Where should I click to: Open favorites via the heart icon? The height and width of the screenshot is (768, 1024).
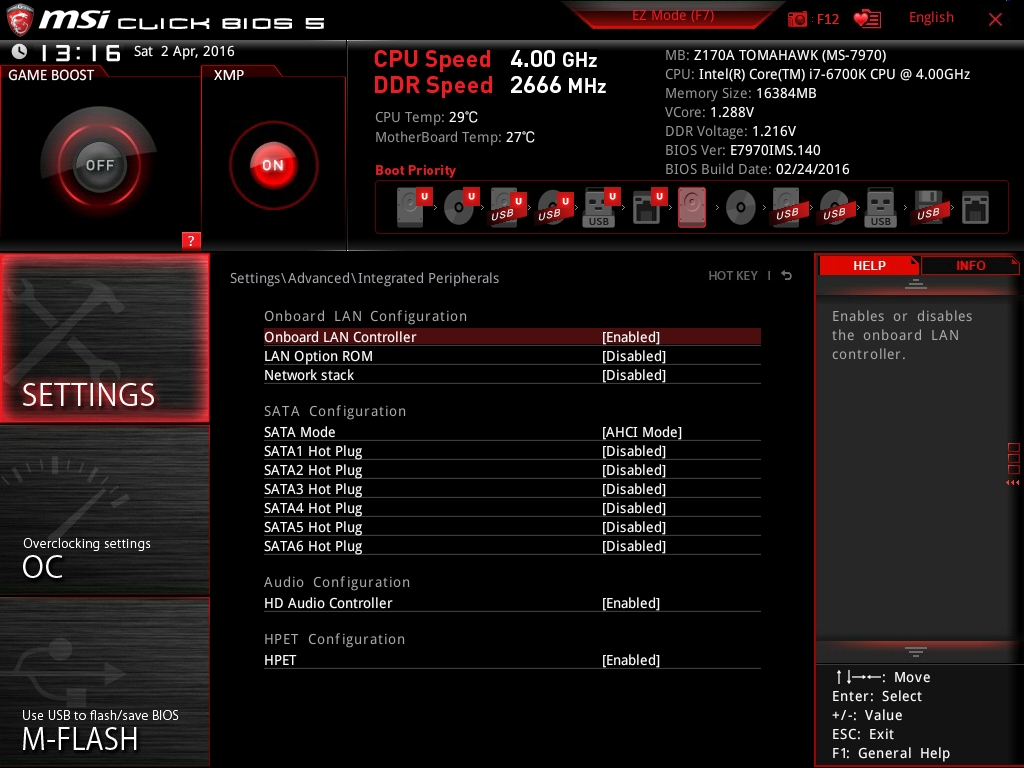(x=867, y=19)
